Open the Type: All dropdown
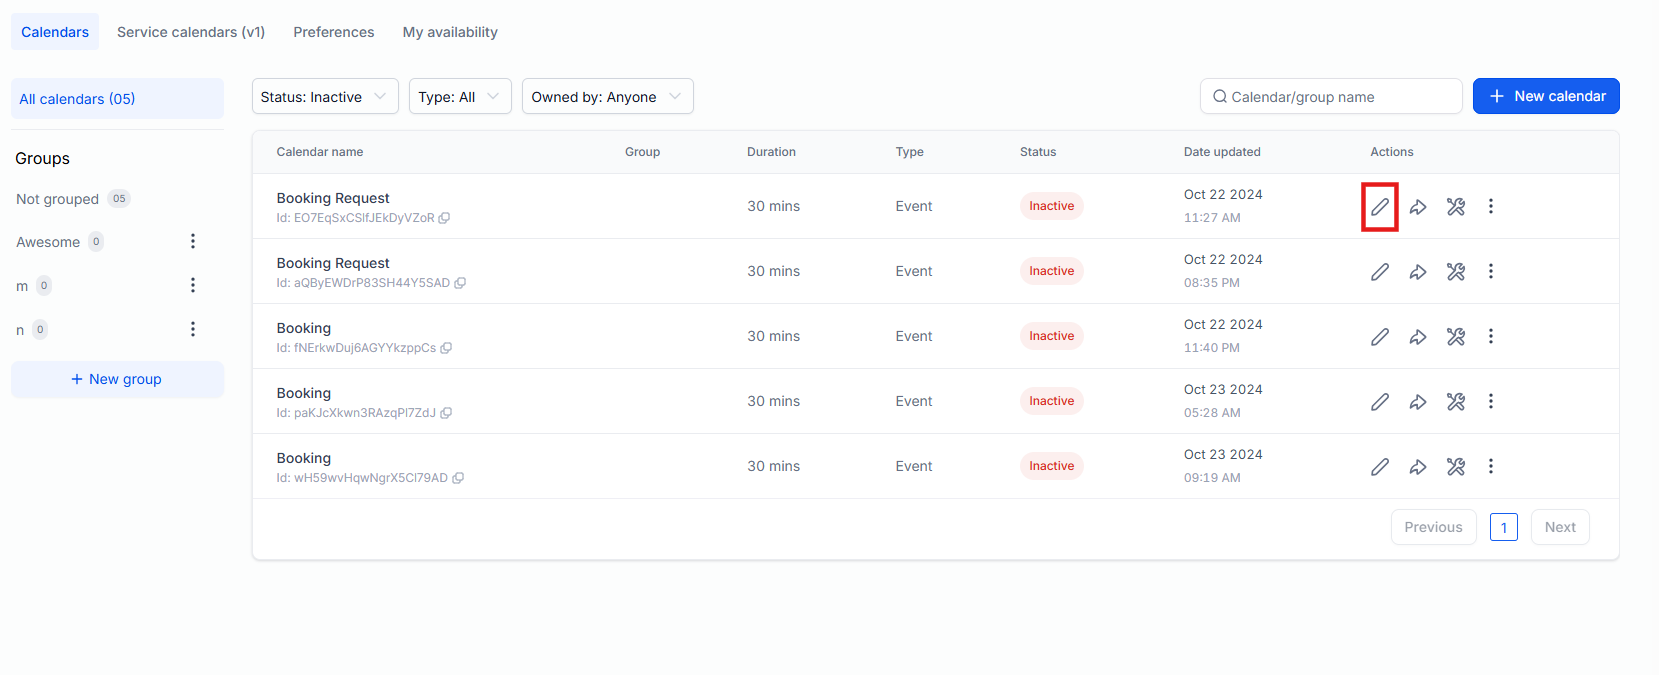This screenshot has height=675, width=1659. (x=459, y=97)
